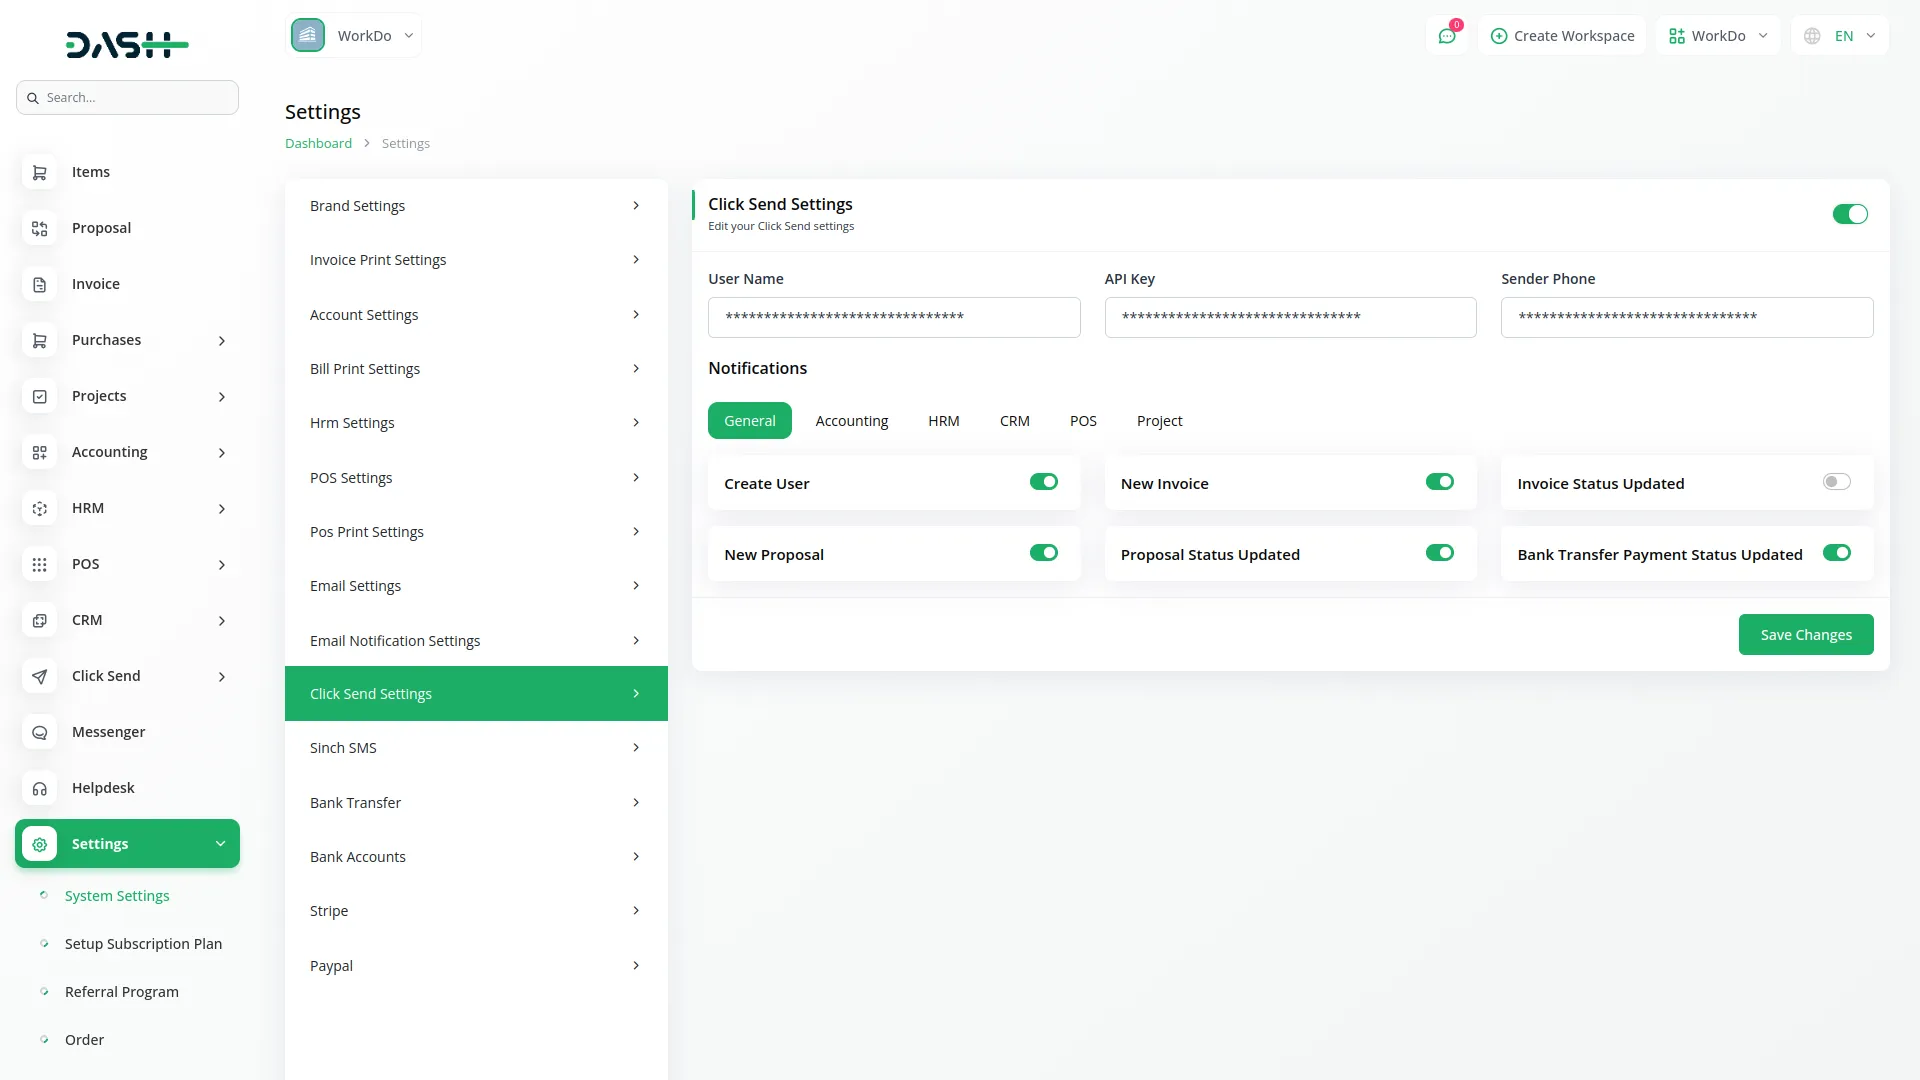Switch to the HRM notifications tab
Viewport: 1920px width, 1080px height.
(943, 421)
